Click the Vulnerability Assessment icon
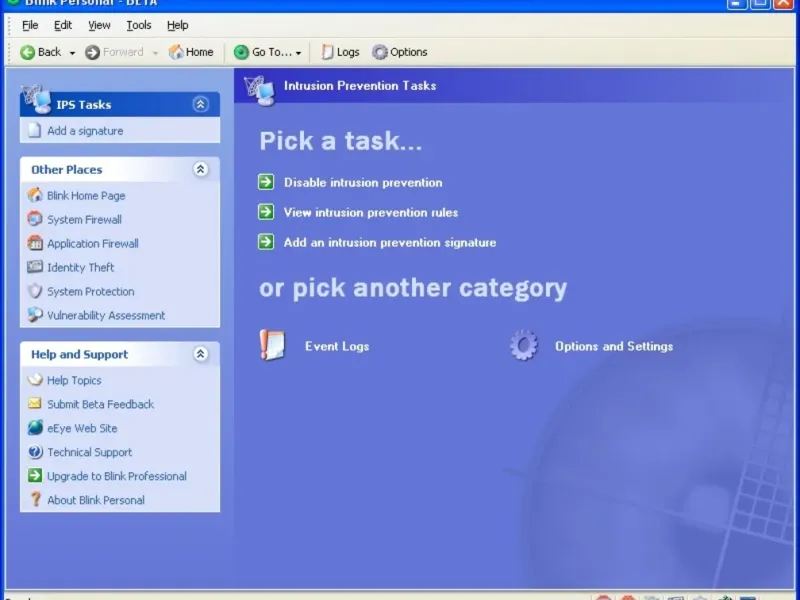800x600 pixels. point(35,315)
